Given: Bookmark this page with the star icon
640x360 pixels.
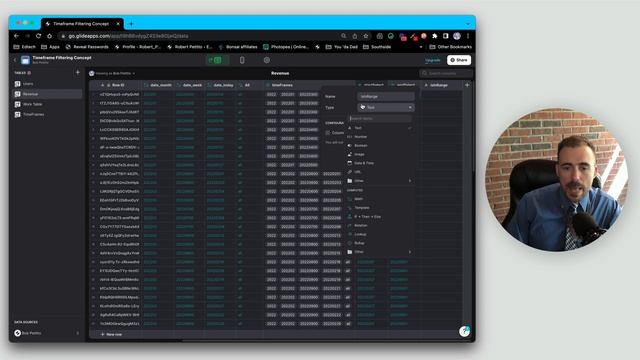Looking at the screenshot, I should (x=366, y=36).
